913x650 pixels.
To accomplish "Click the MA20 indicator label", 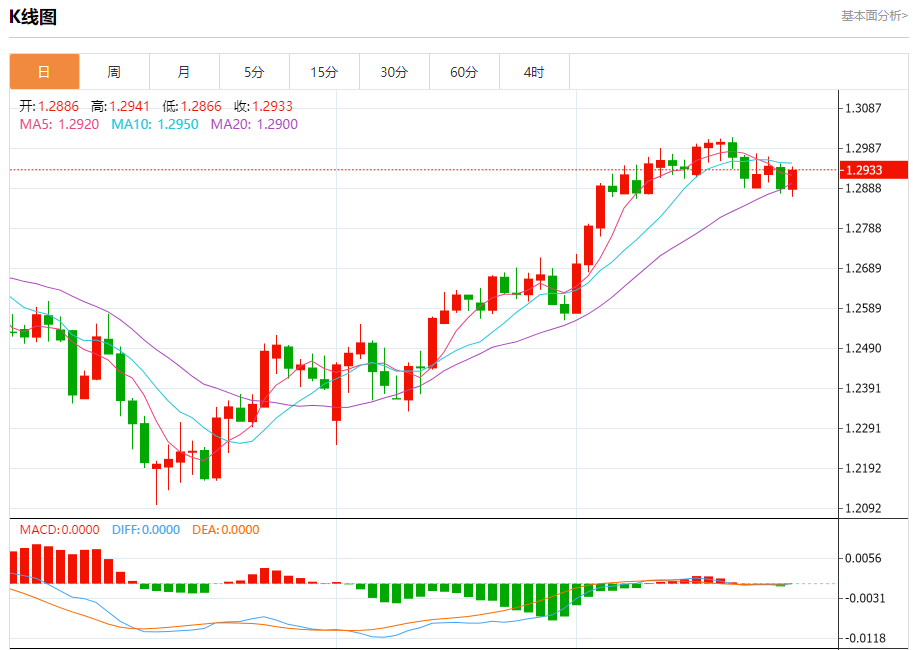I will coord(253,124).
